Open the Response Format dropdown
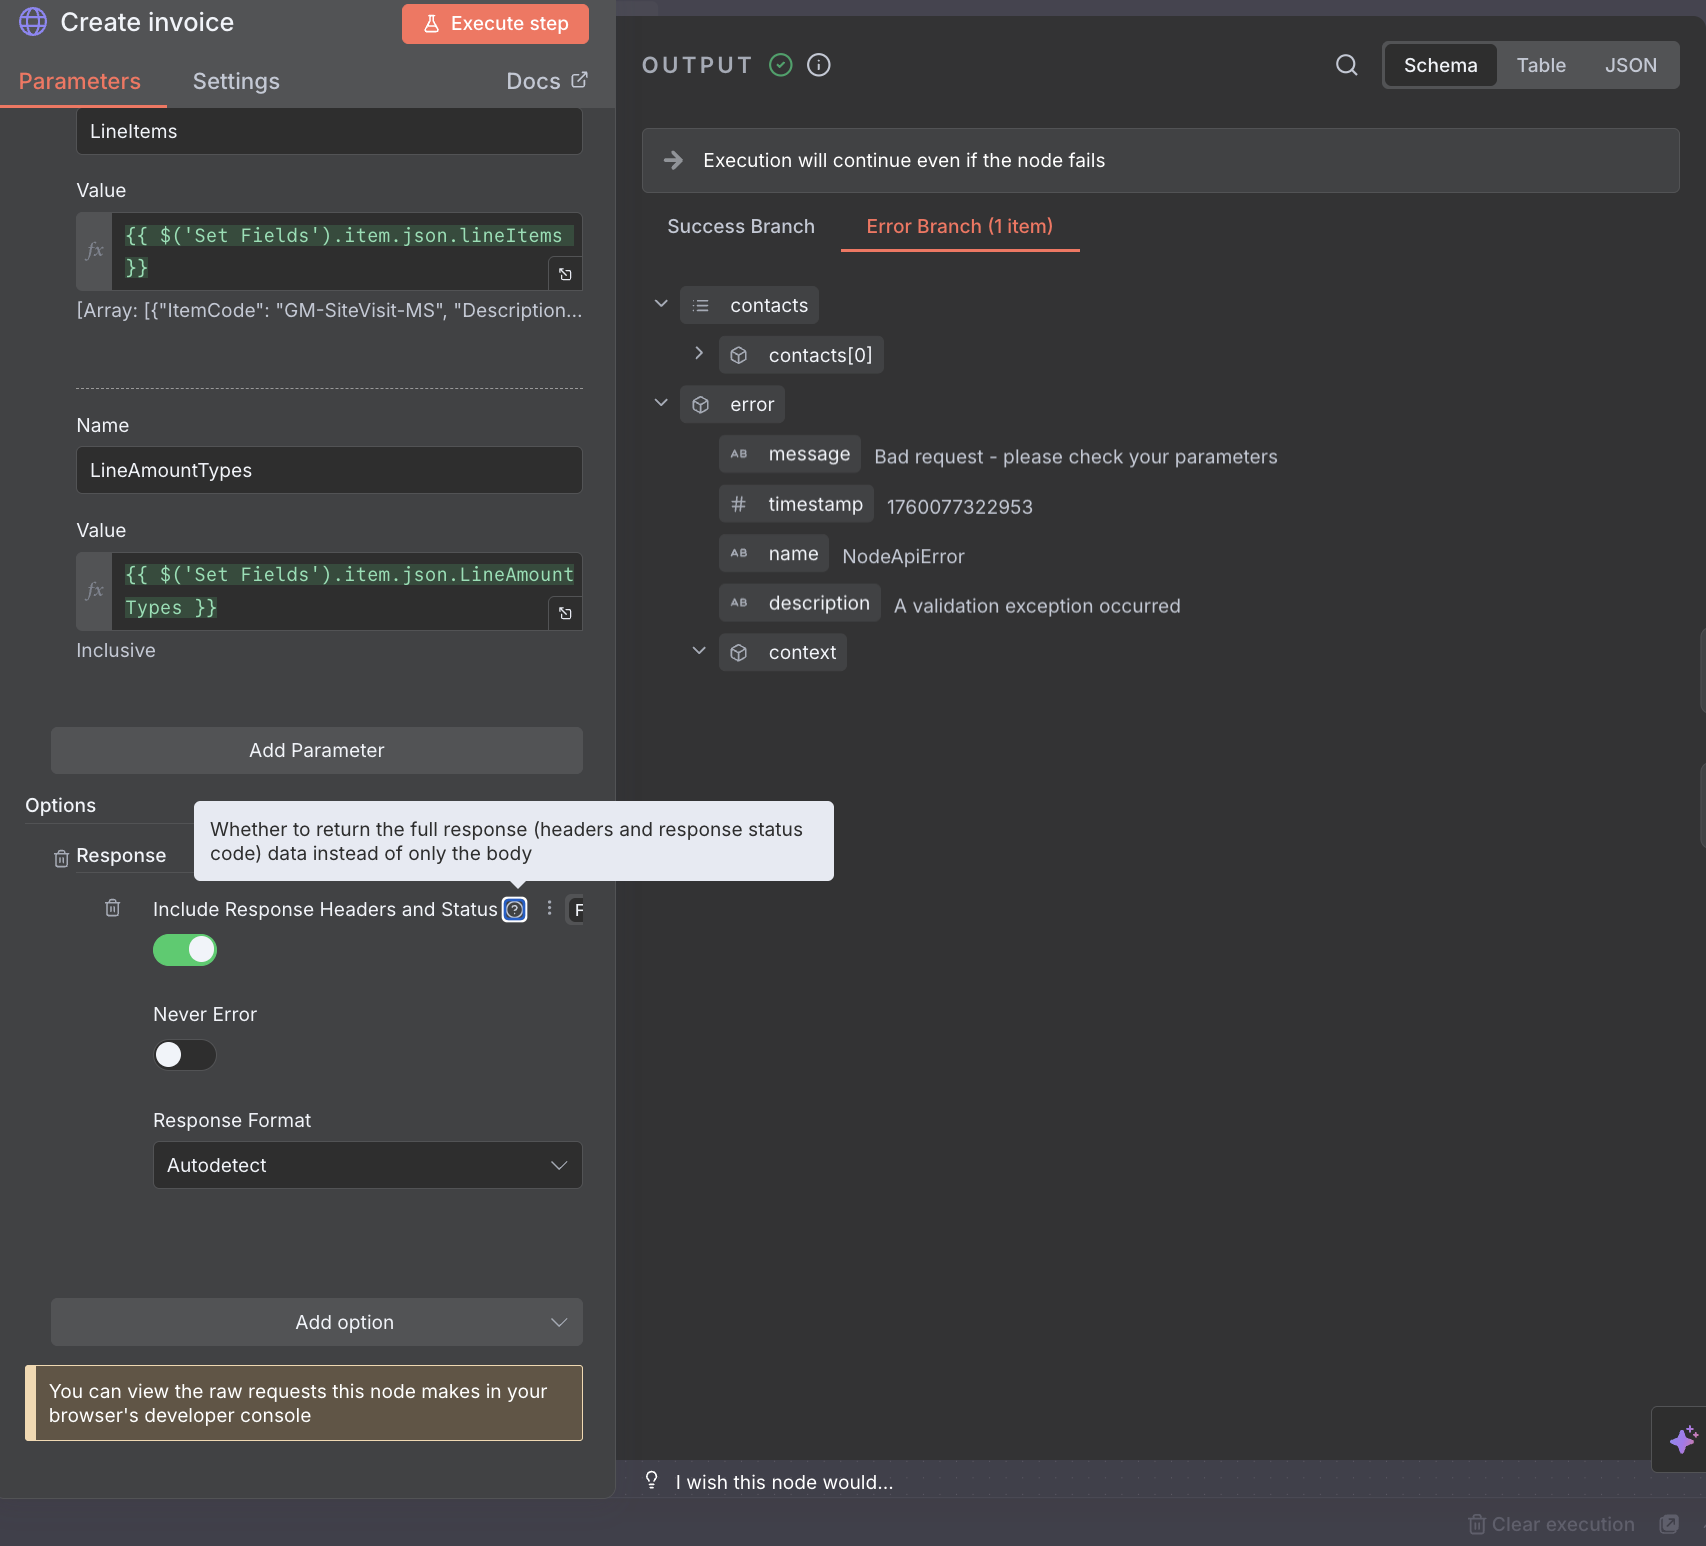The image size is (1706, 1546). click(367, 1165)
